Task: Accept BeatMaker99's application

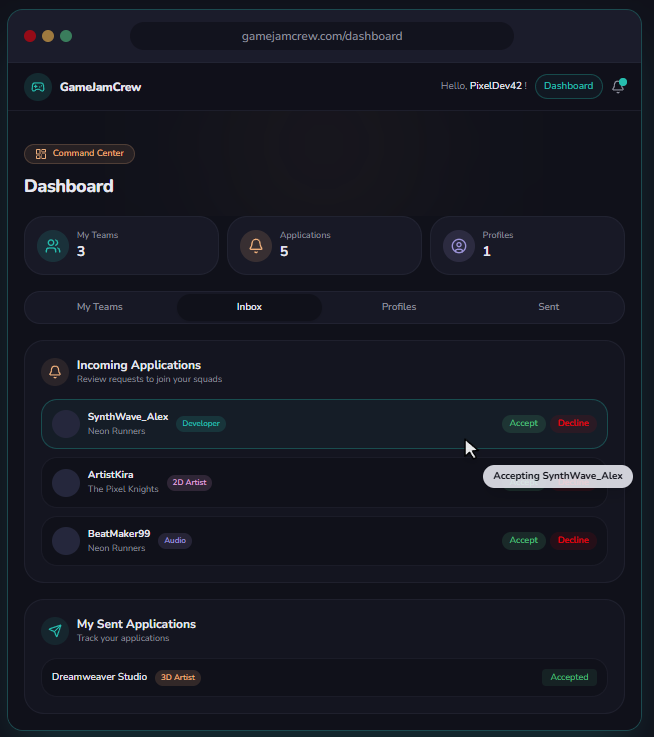Action: [x=524, y=541]
